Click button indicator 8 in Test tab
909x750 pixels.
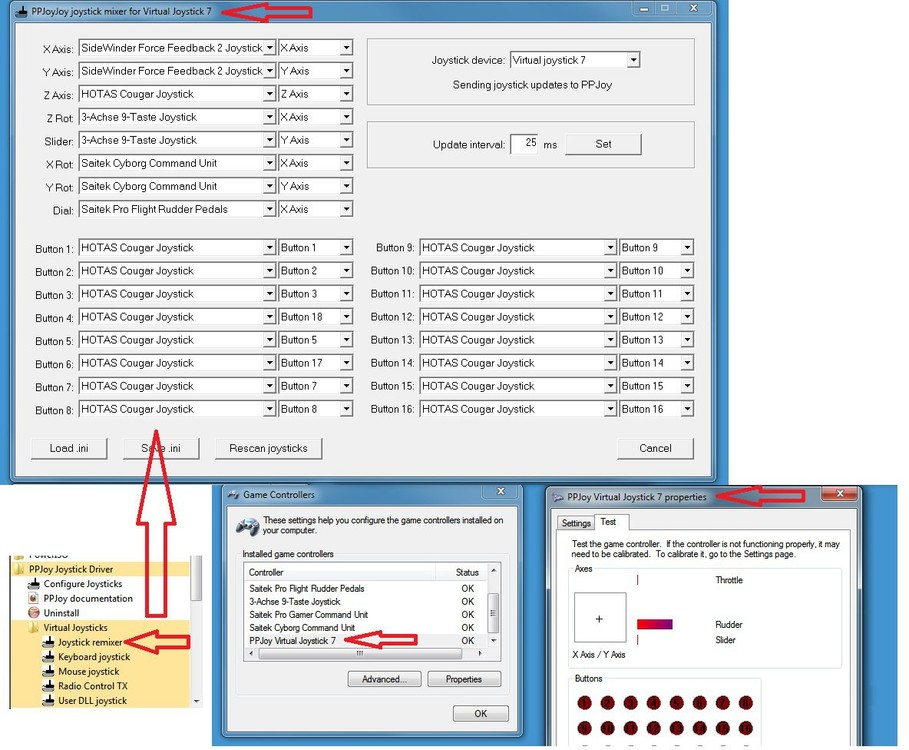[746, 703]
